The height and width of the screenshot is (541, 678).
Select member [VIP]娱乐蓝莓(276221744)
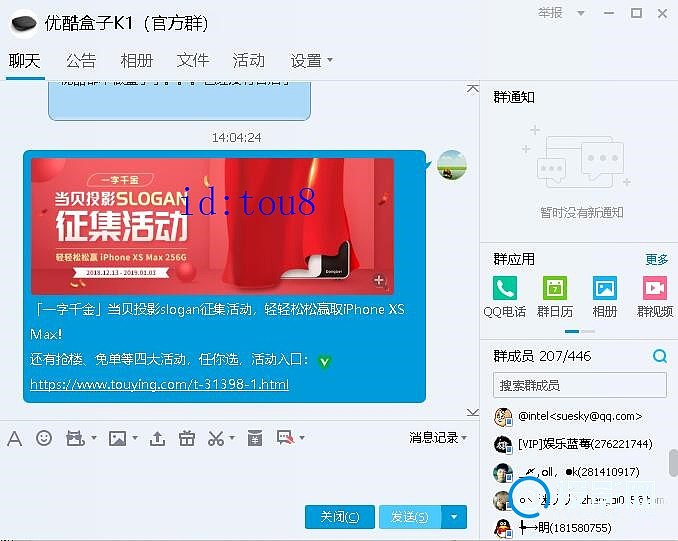(x=585, y=444)
